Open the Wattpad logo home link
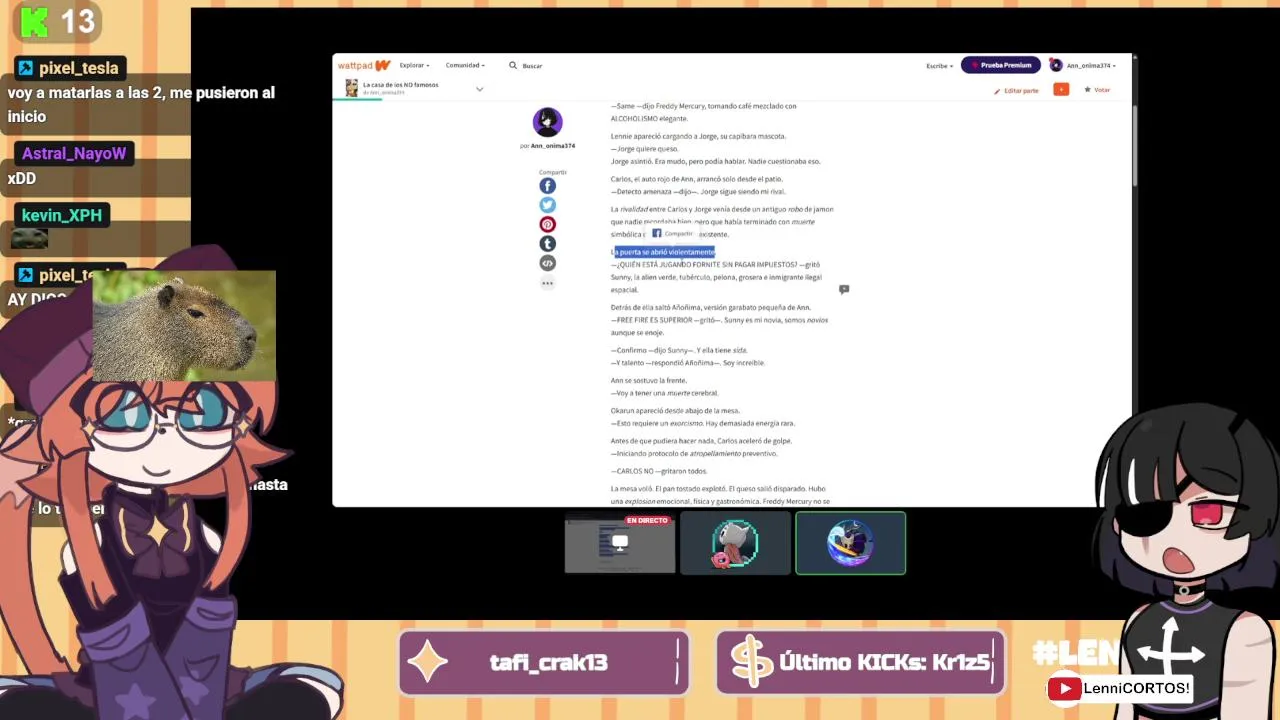The width and height of the screenshot is (1280, 720). coord(363,65)
